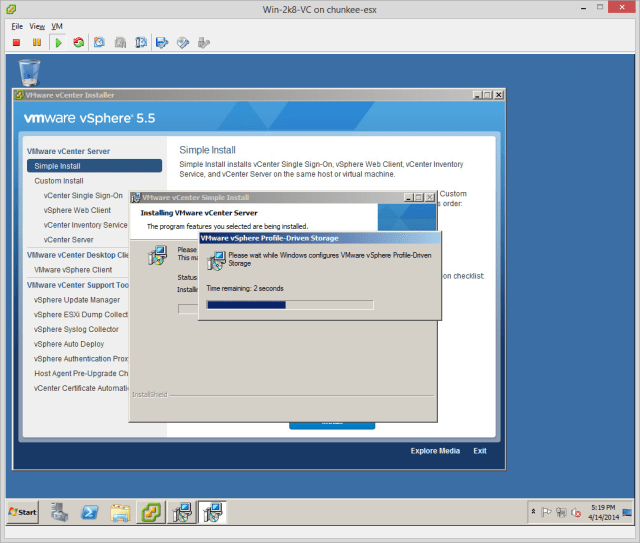Click the VMware vCenter Support Tools heading
This screenshot has width=640, height=543.
pyautogui.click(x=78, y=285)
